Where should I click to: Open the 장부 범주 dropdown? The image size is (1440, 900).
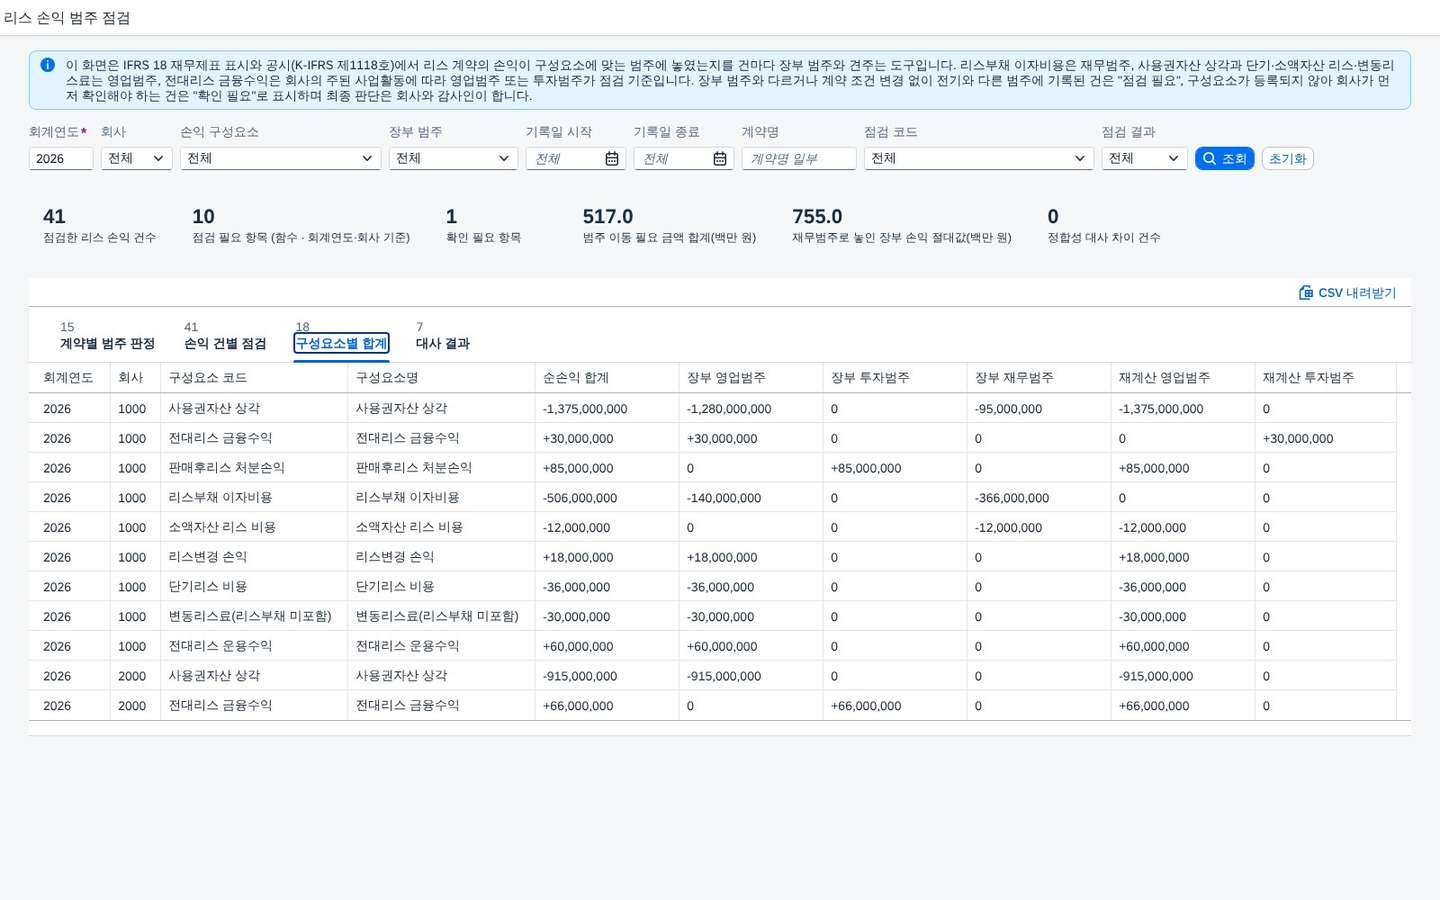coord(453,158)
